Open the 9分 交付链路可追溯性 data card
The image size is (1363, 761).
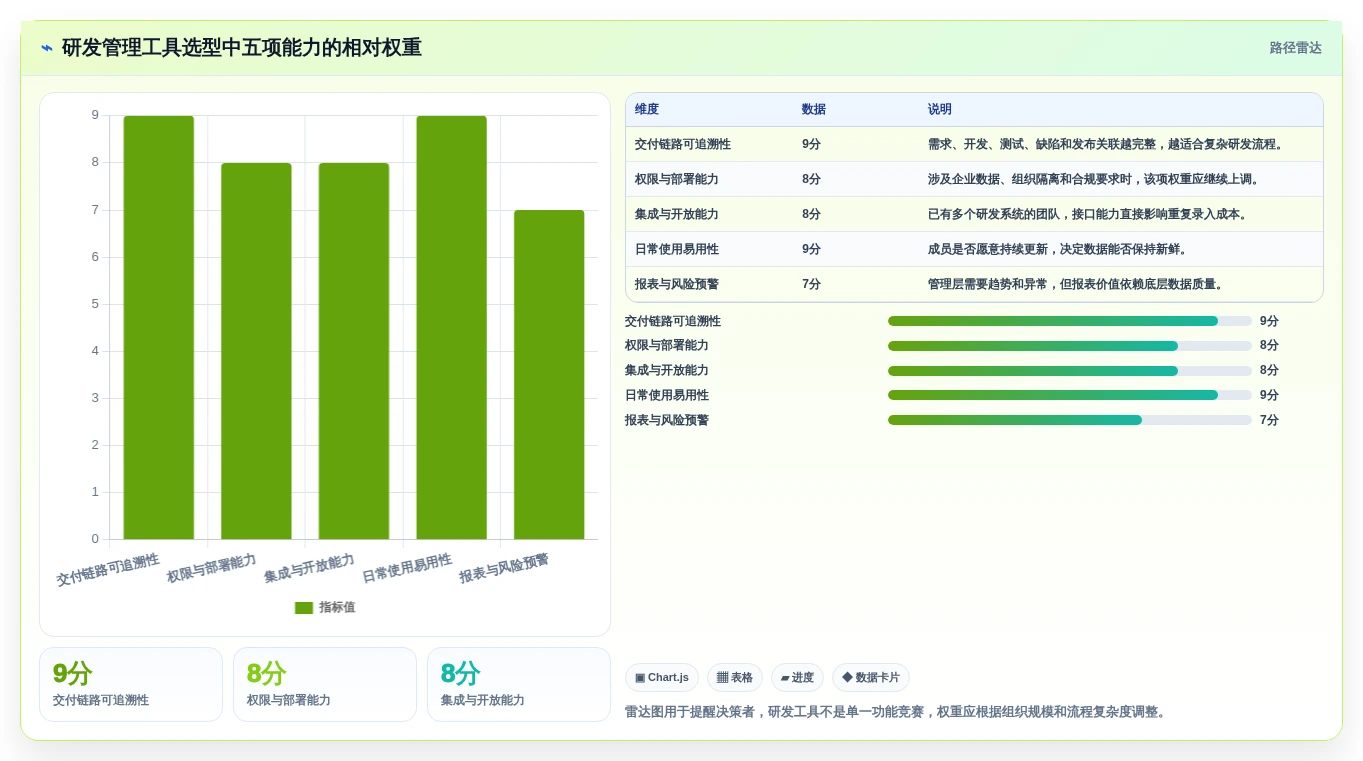[x=131, y=684]
